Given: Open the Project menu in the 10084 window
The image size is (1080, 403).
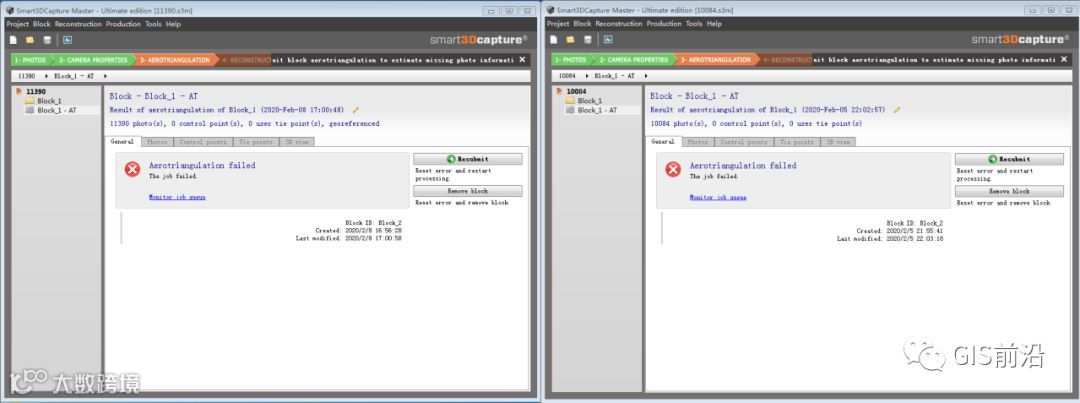Looking at the screenshot, I should pos(558,24).
